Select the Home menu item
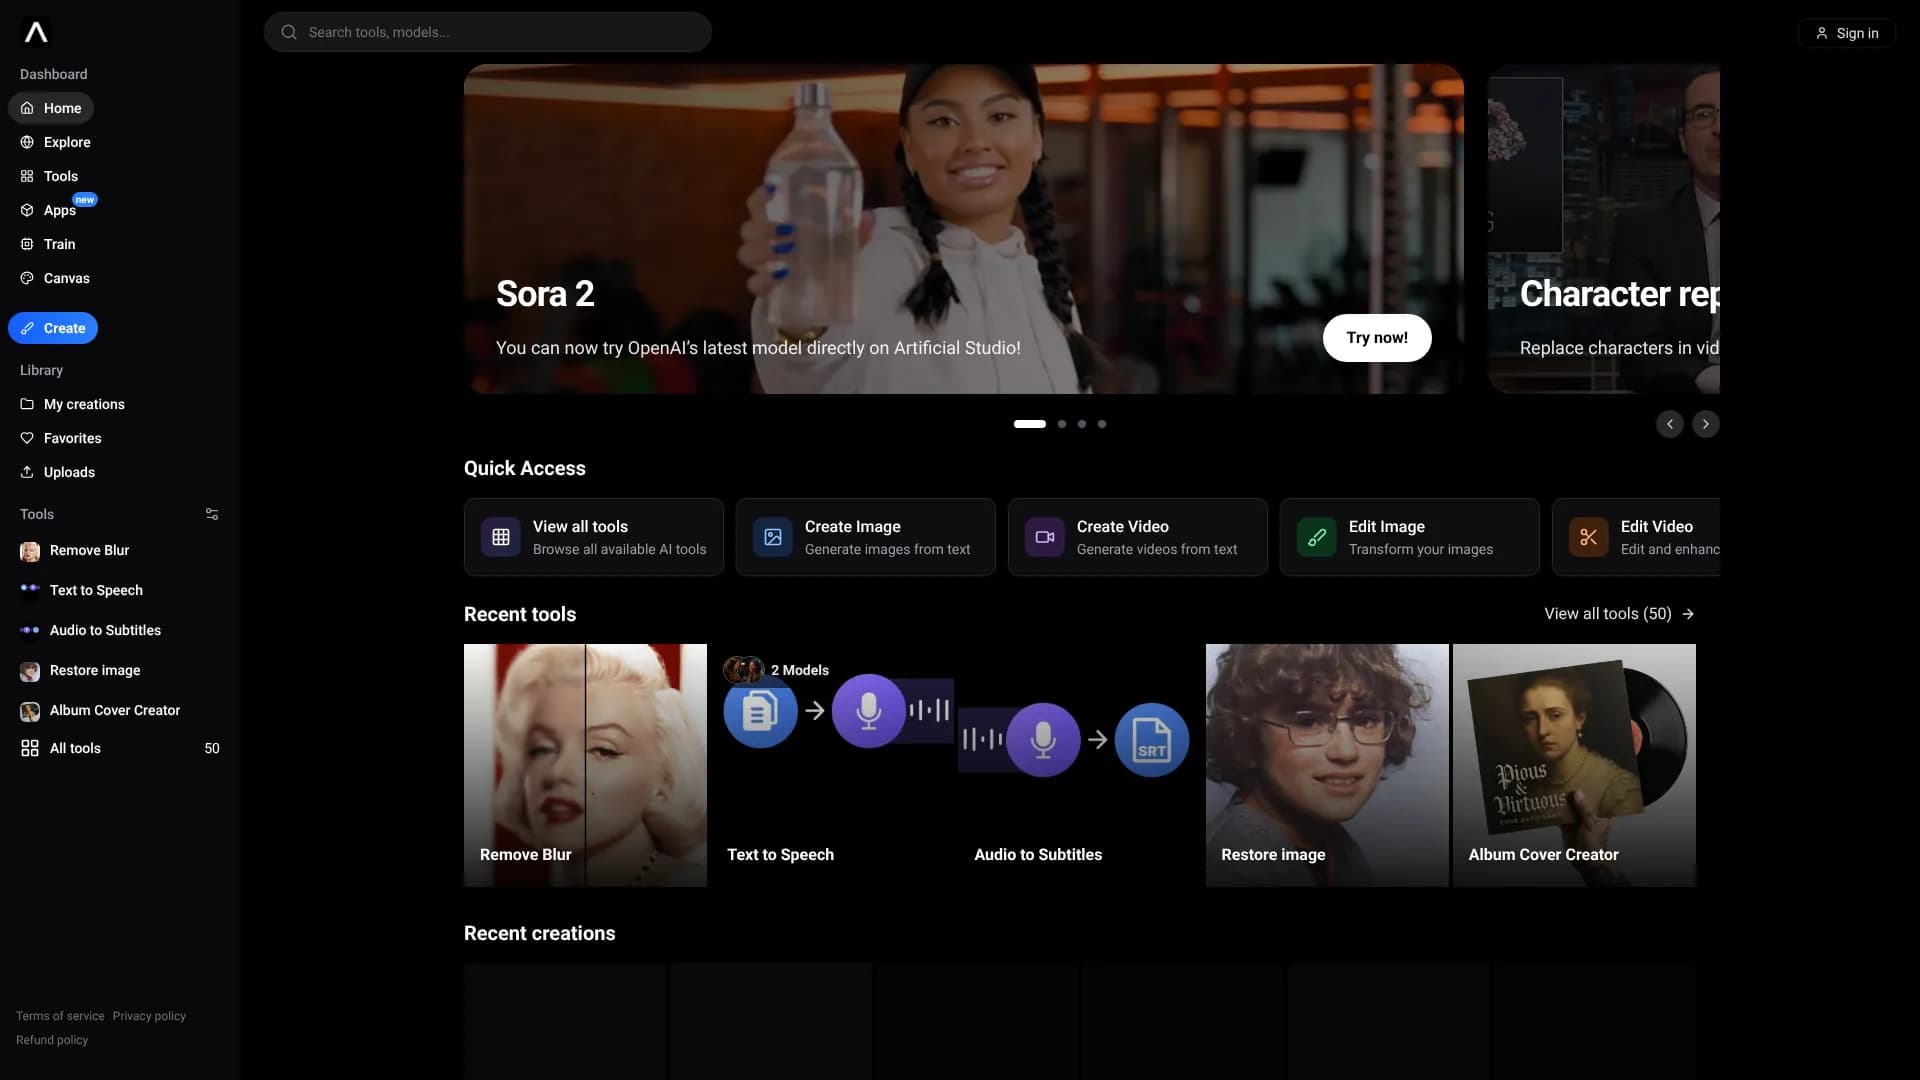Image resolution: width=1920 pixels, height=1080 pixels. [51, 108]
